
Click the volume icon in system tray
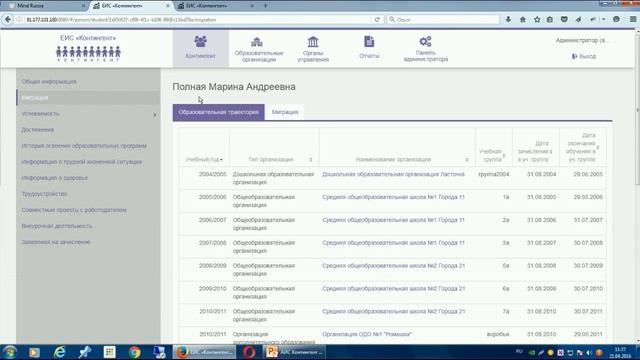click(x=589, y=352)
